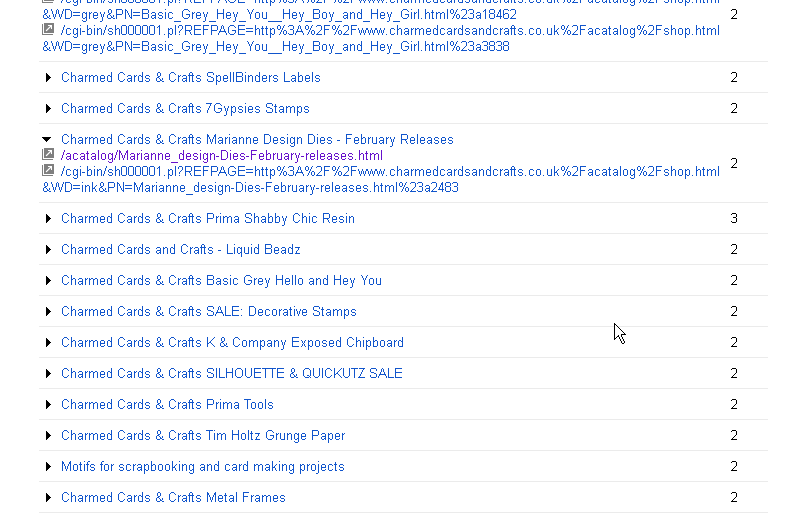The image size is (800, 520).
Task: Click the Basic Grey Hello and Hey You title
Action: [221, 281]
